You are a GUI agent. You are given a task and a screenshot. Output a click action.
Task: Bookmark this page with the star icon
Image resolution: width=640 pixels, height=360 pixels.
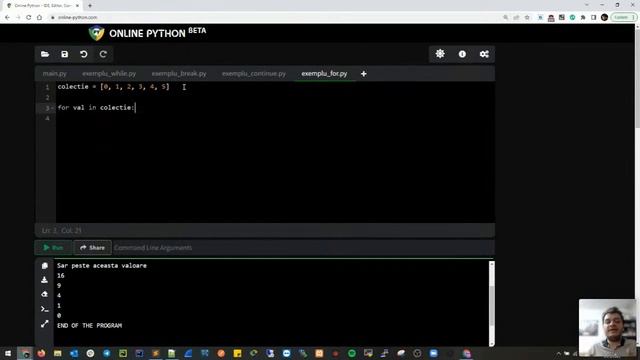pos(527,17)
